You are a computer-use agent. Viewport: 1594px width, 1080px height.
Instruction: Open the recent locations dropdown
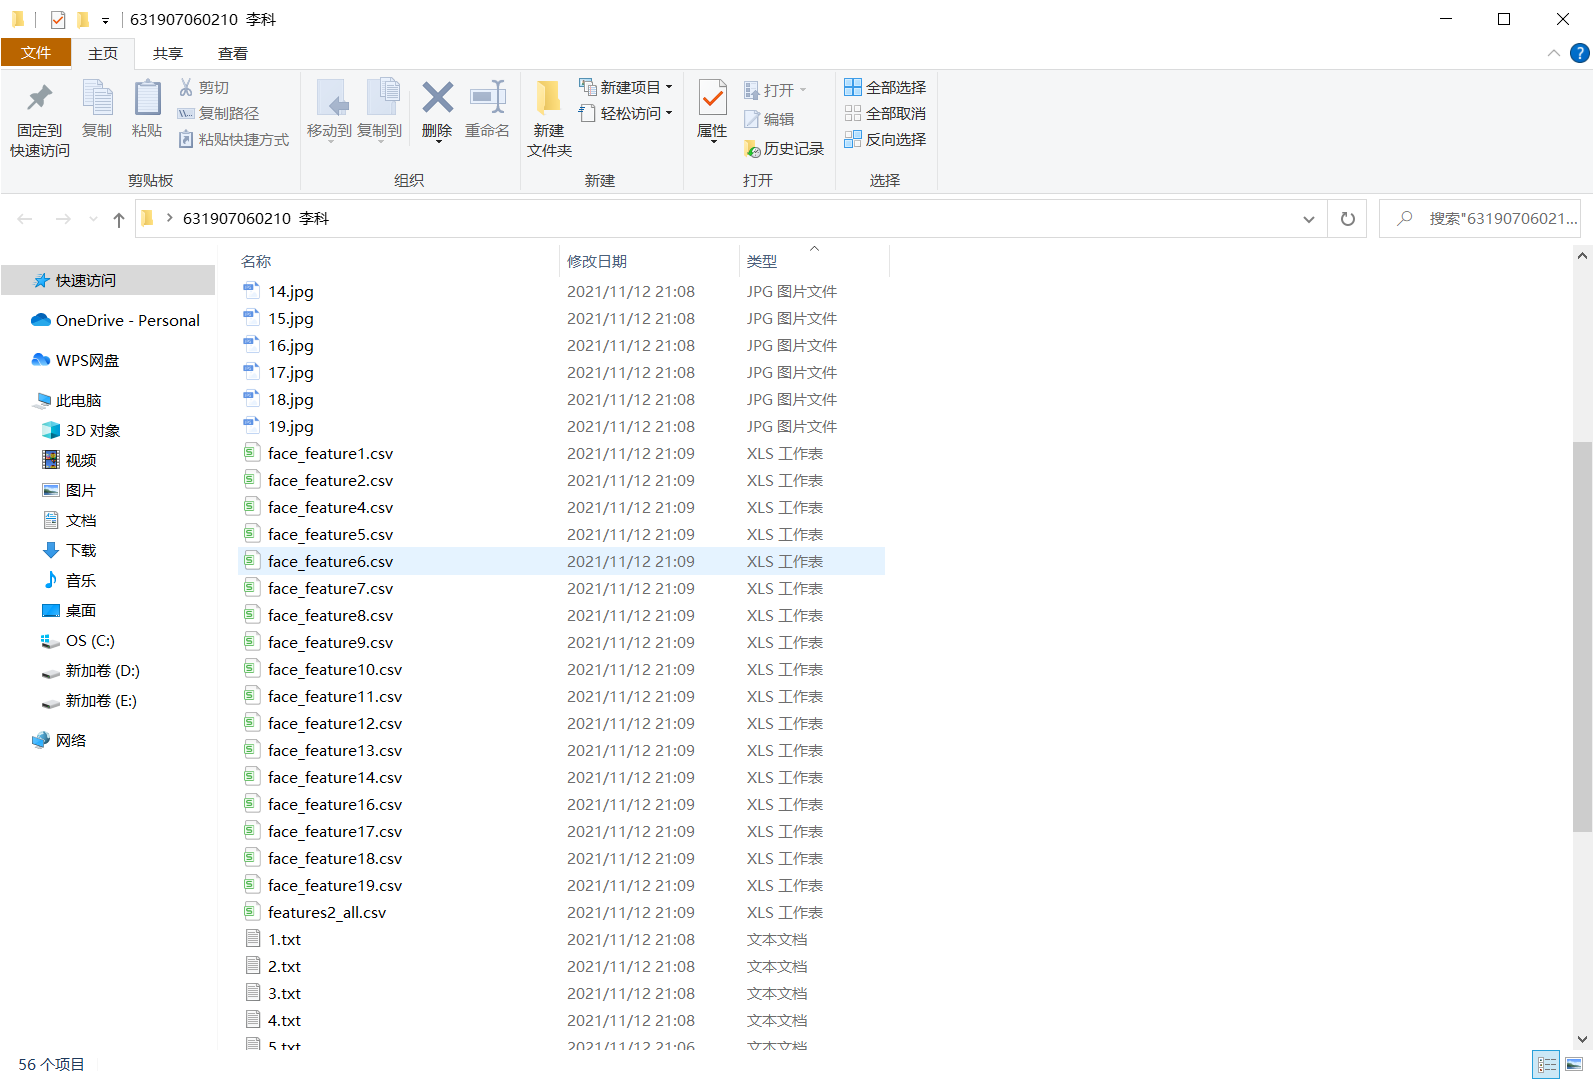tap(93, 219)
